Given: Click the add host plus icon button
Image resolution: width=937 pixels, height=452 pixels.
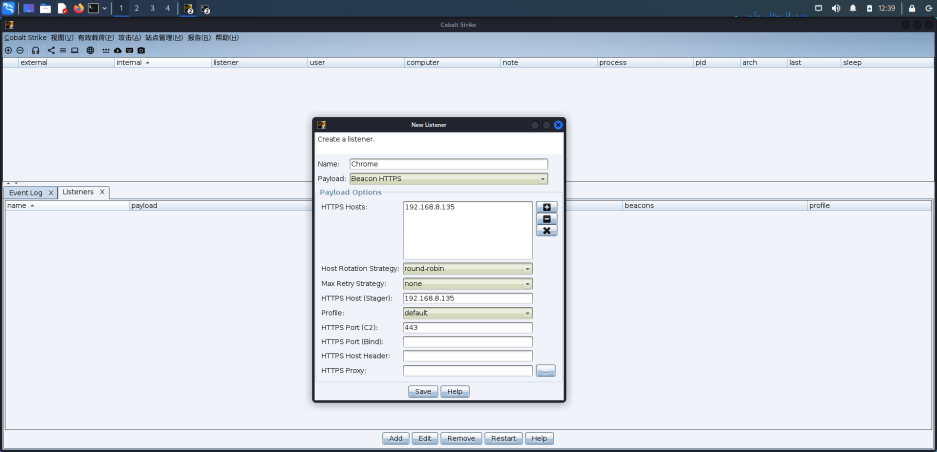Looking at the screenshot, I should tap(546, 207).
